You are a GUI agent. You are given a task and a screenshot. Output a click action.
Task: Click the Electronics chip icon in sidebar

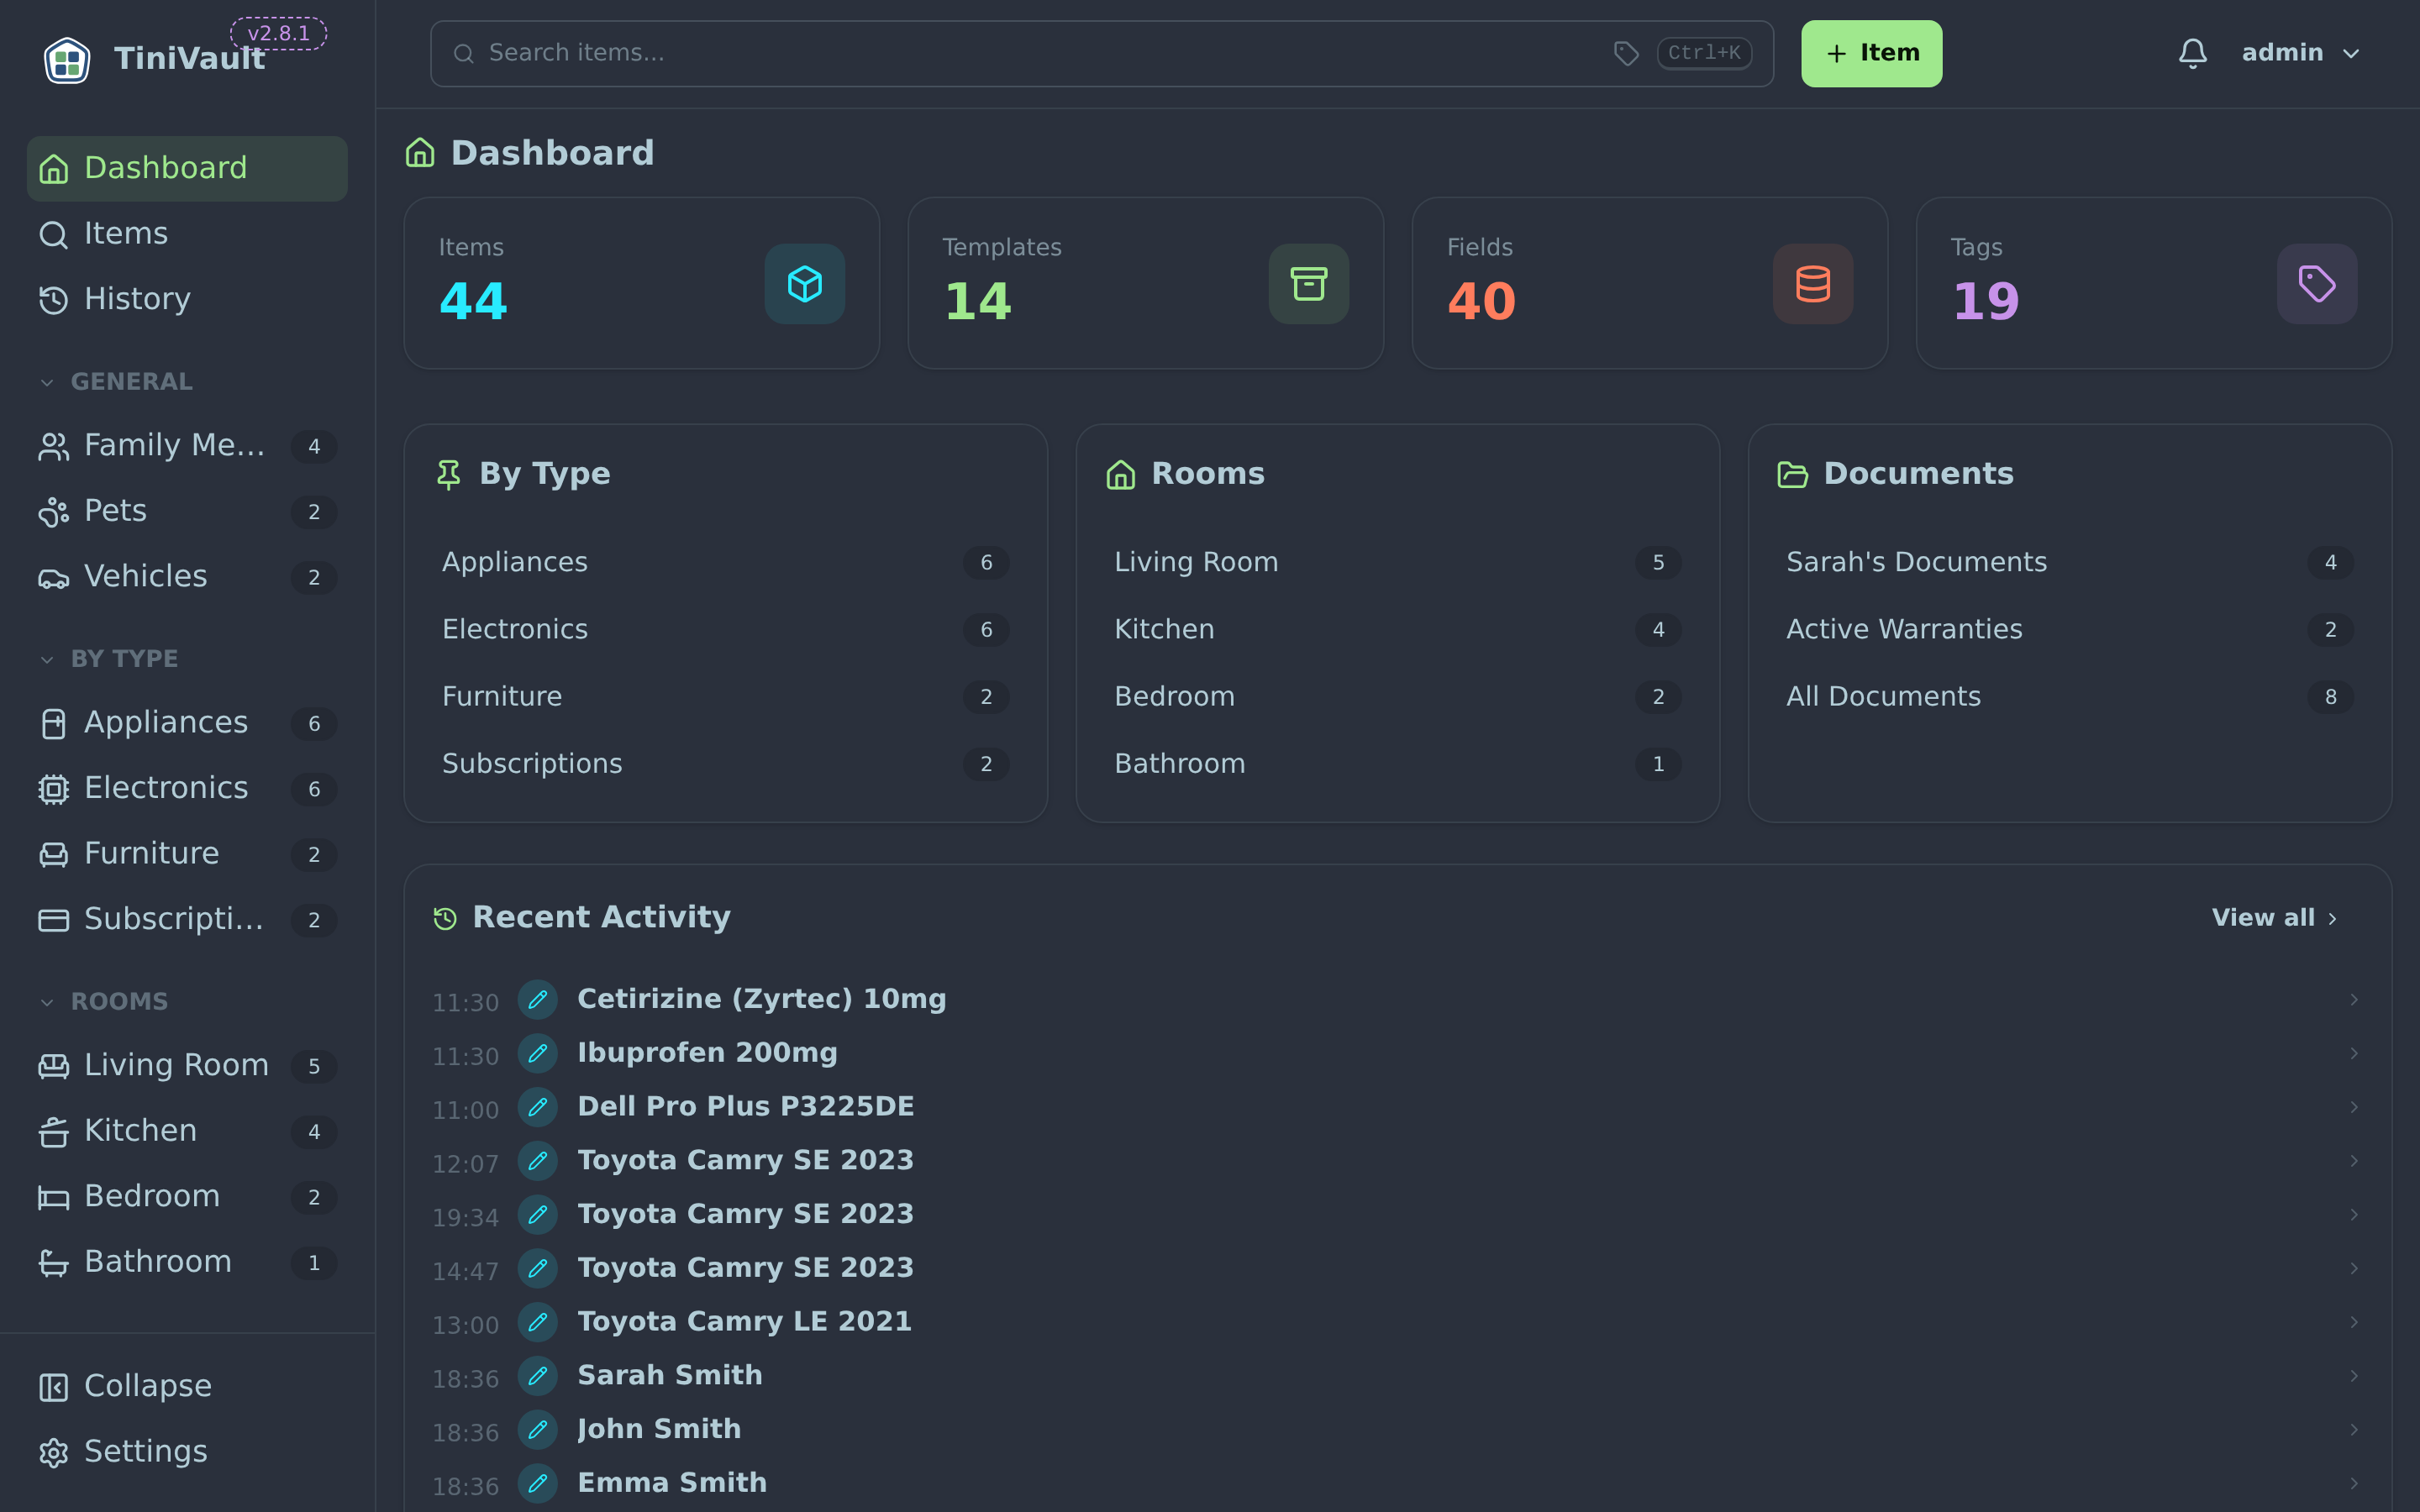(x=53, y=789)
